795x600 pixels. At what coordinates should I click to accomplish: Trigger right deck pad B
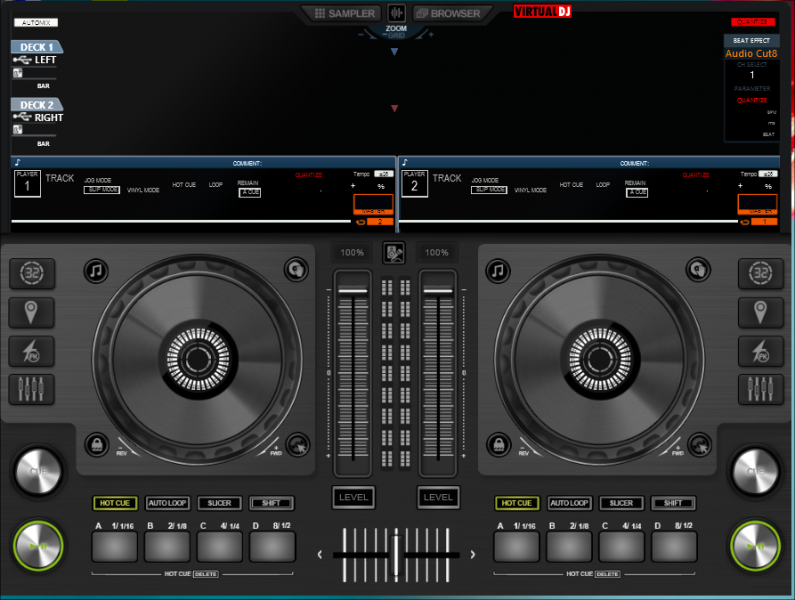569,547
